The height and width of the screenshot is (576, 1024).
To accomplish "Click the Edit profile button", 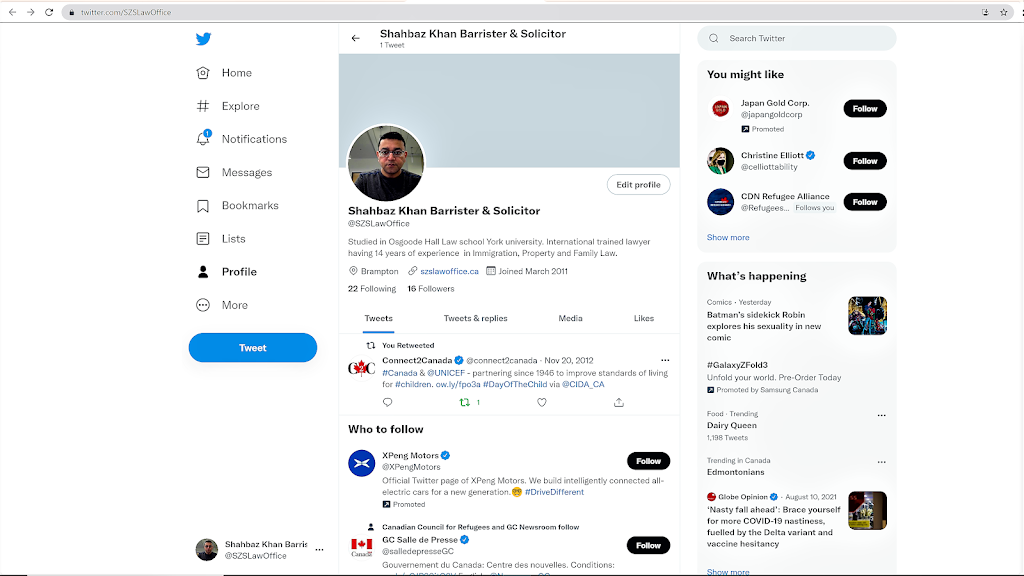I will point(638,185).
